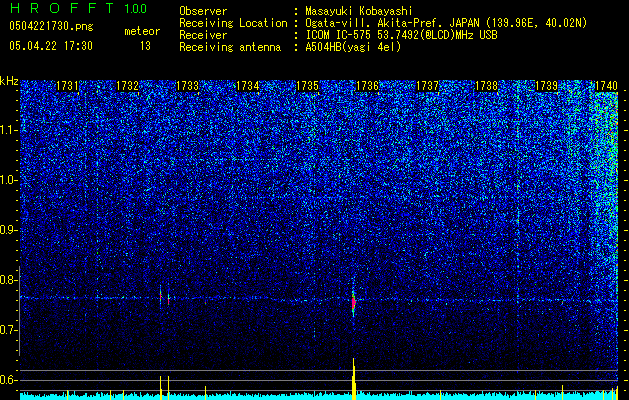Click the 0.9 kHz frequency label
Viewport: 629px width, 400px height.
9,230
